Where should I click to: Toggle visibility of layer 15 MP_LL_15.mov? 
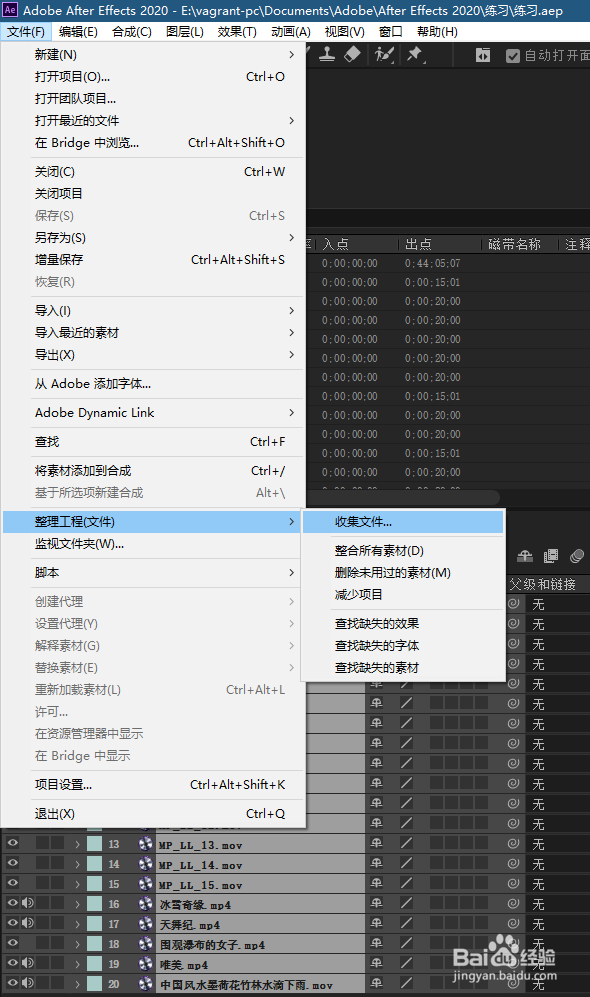[12, 883]
